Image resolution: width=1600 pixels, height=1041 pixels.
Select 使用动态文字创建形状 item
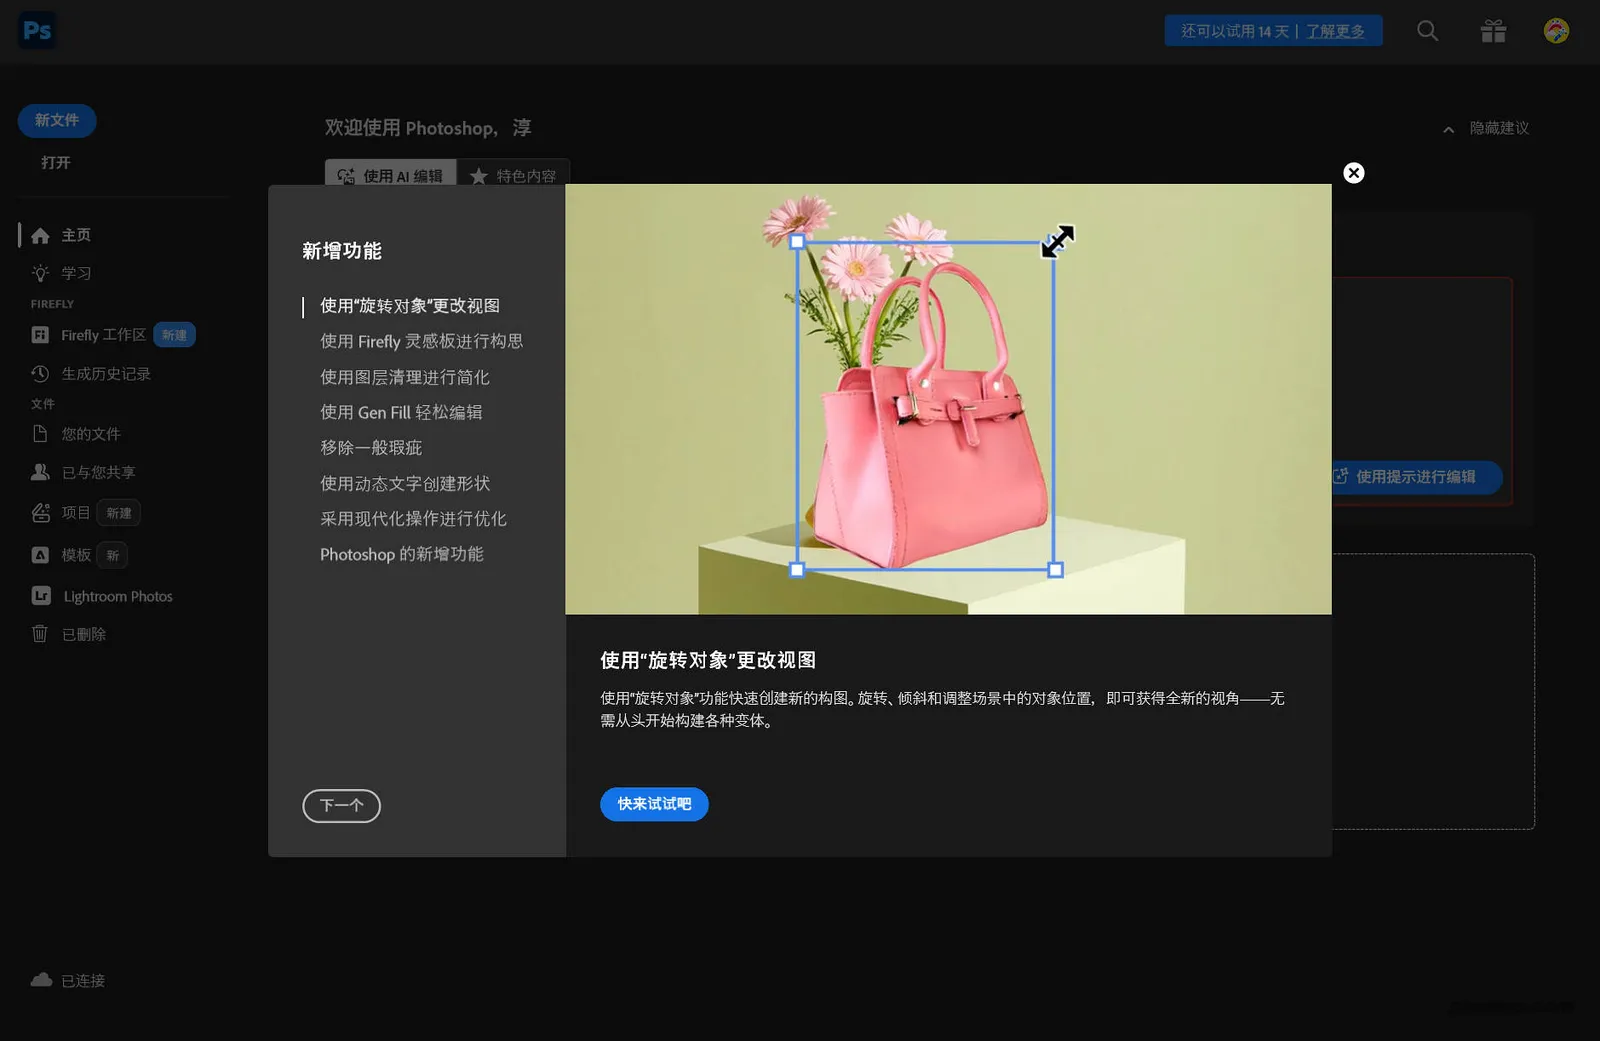point(405,483)
